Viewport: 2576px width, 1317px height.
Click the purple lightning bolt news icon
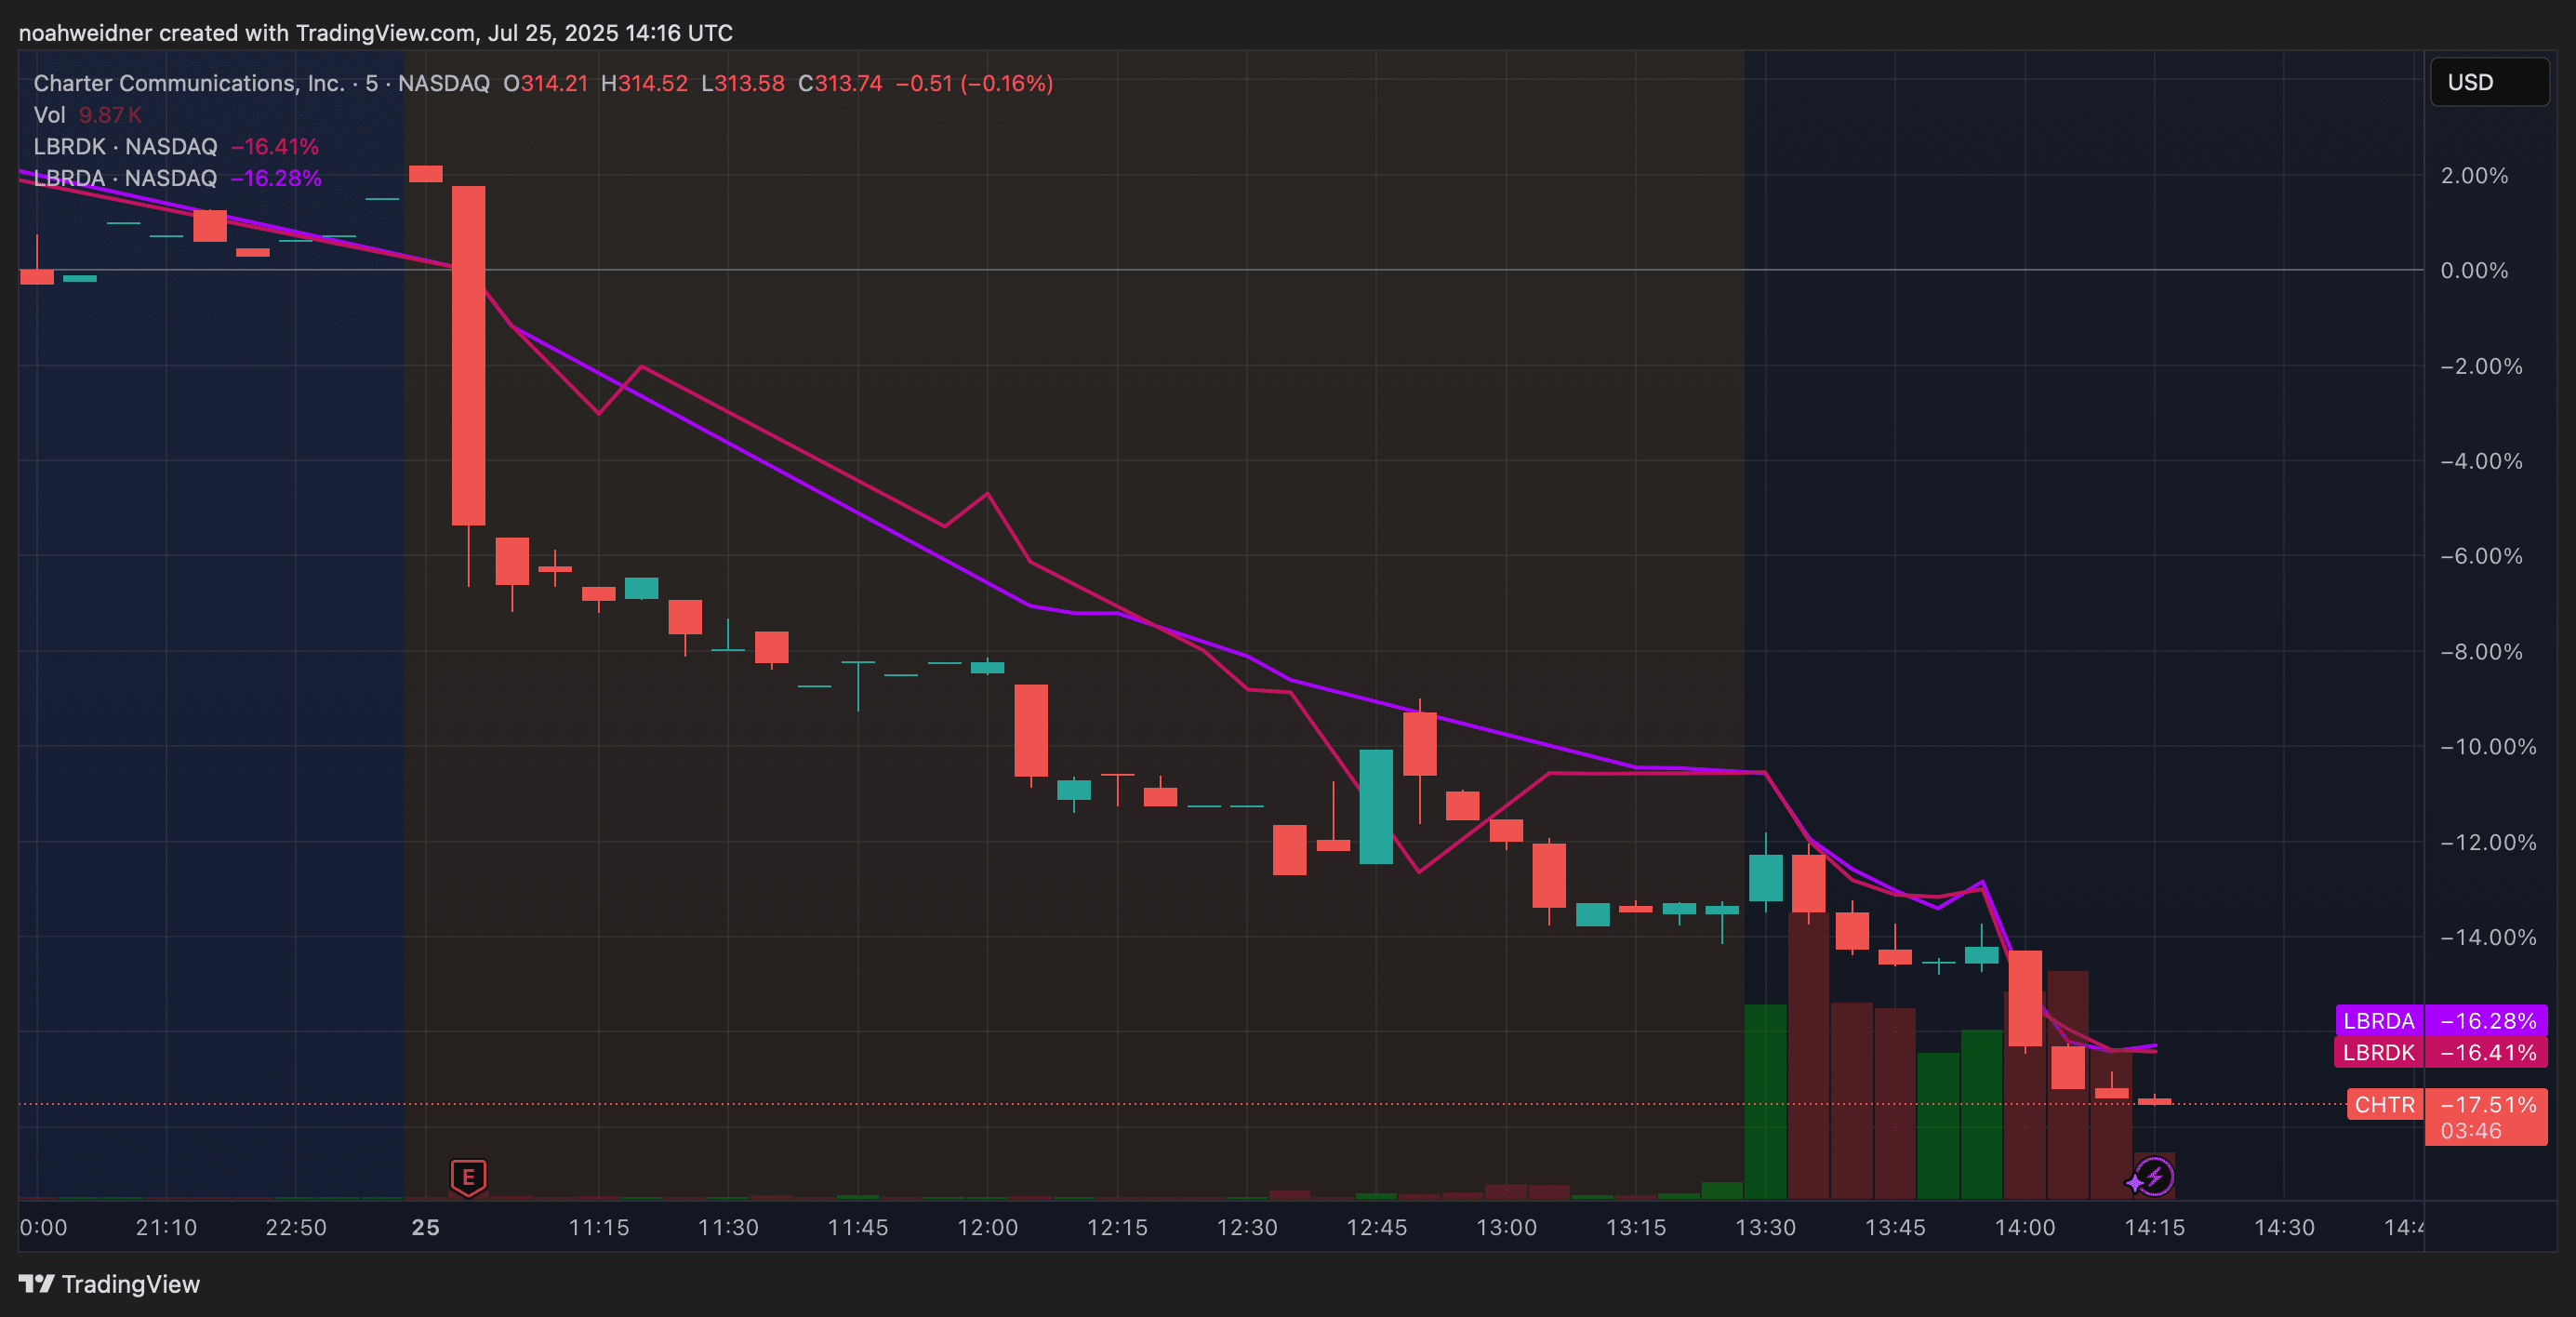[2154, 1177]
